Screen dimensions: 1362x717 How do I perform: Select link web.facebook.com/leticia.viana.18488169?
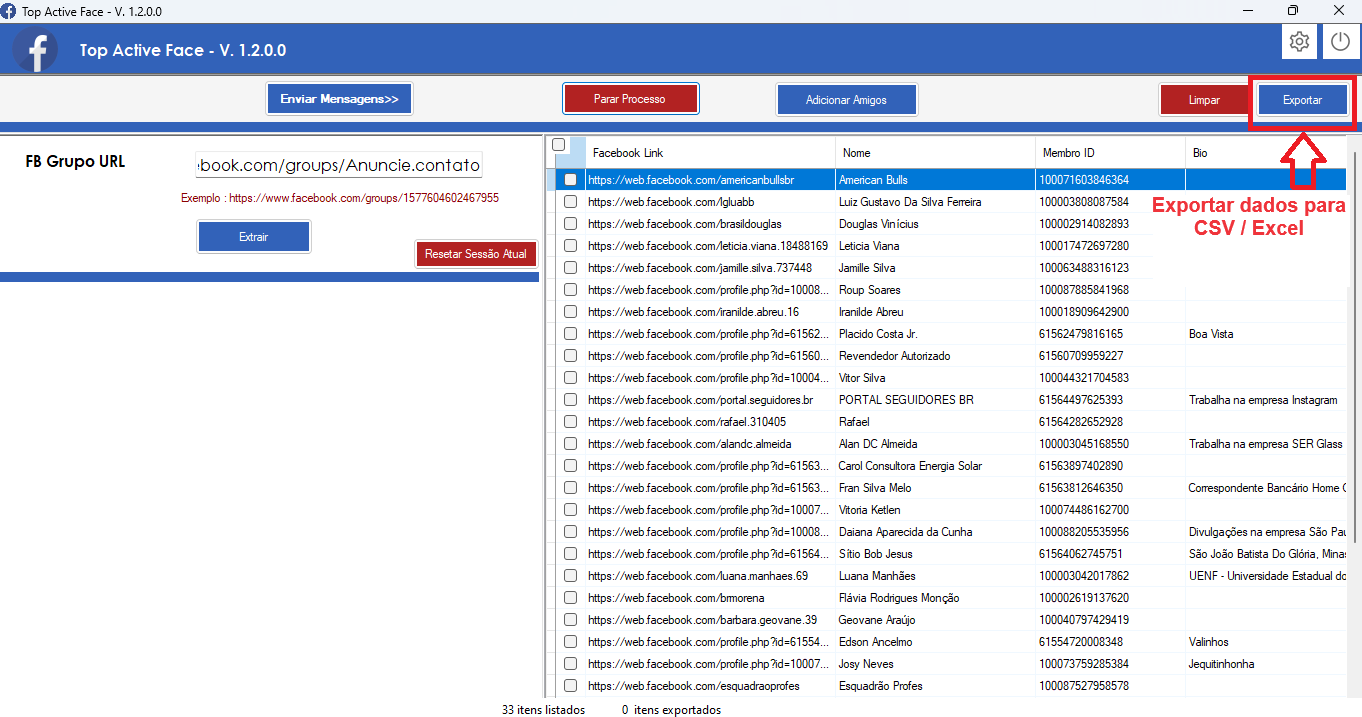pos(708,246)
